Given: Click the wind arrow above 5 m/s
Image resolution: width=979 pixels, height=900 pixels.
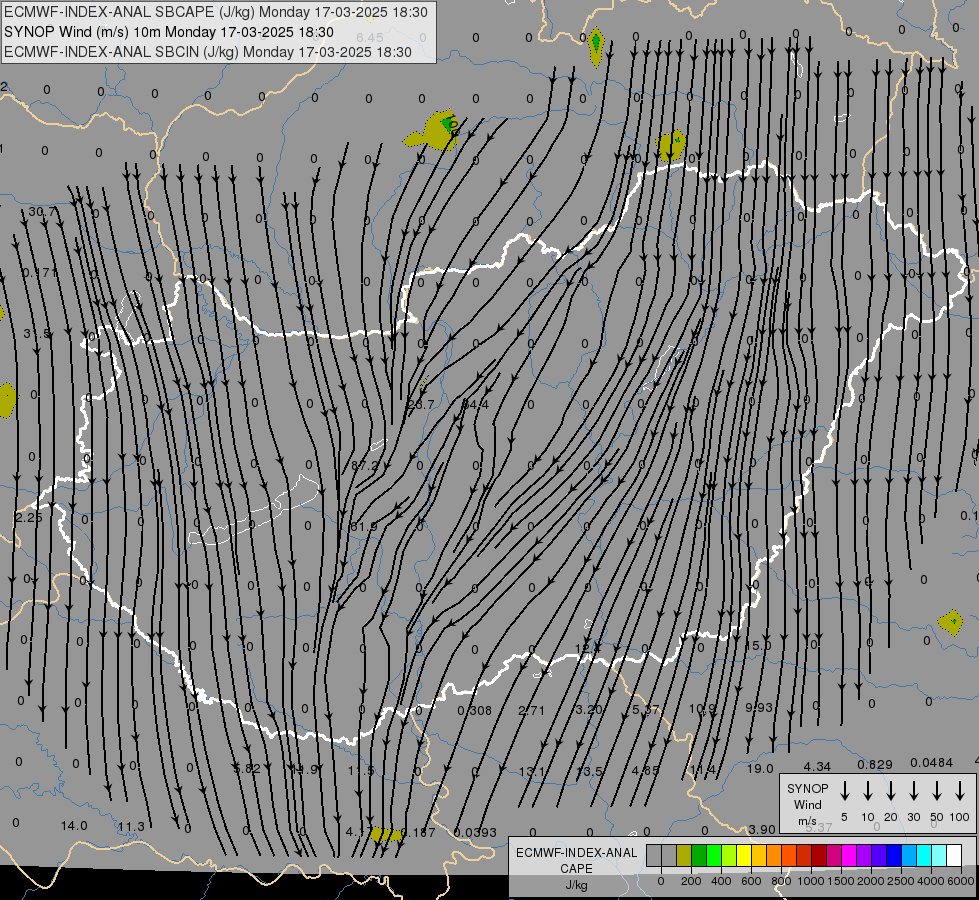Looking at the screenshot, I should (x=844, y=791).
